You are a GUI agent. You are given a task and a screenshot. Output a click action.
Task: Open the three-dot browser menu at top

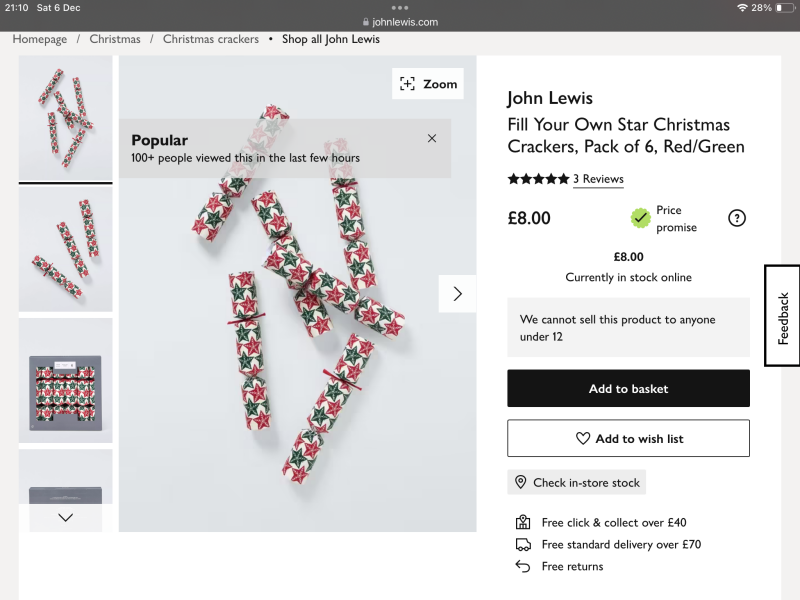tap(400, 7)
